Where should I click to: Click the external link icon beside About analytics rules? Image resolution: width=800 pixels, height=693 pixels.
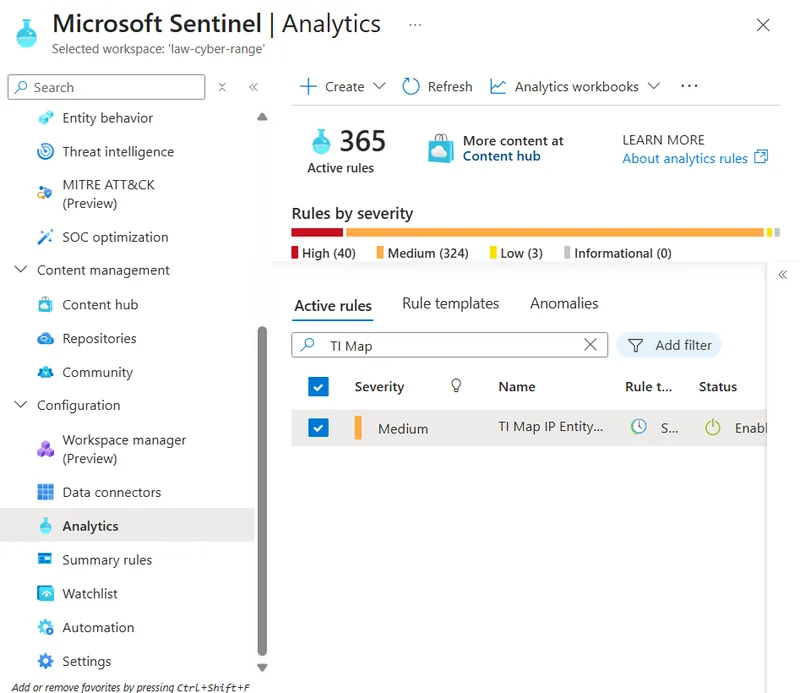(x=761, y=157)
